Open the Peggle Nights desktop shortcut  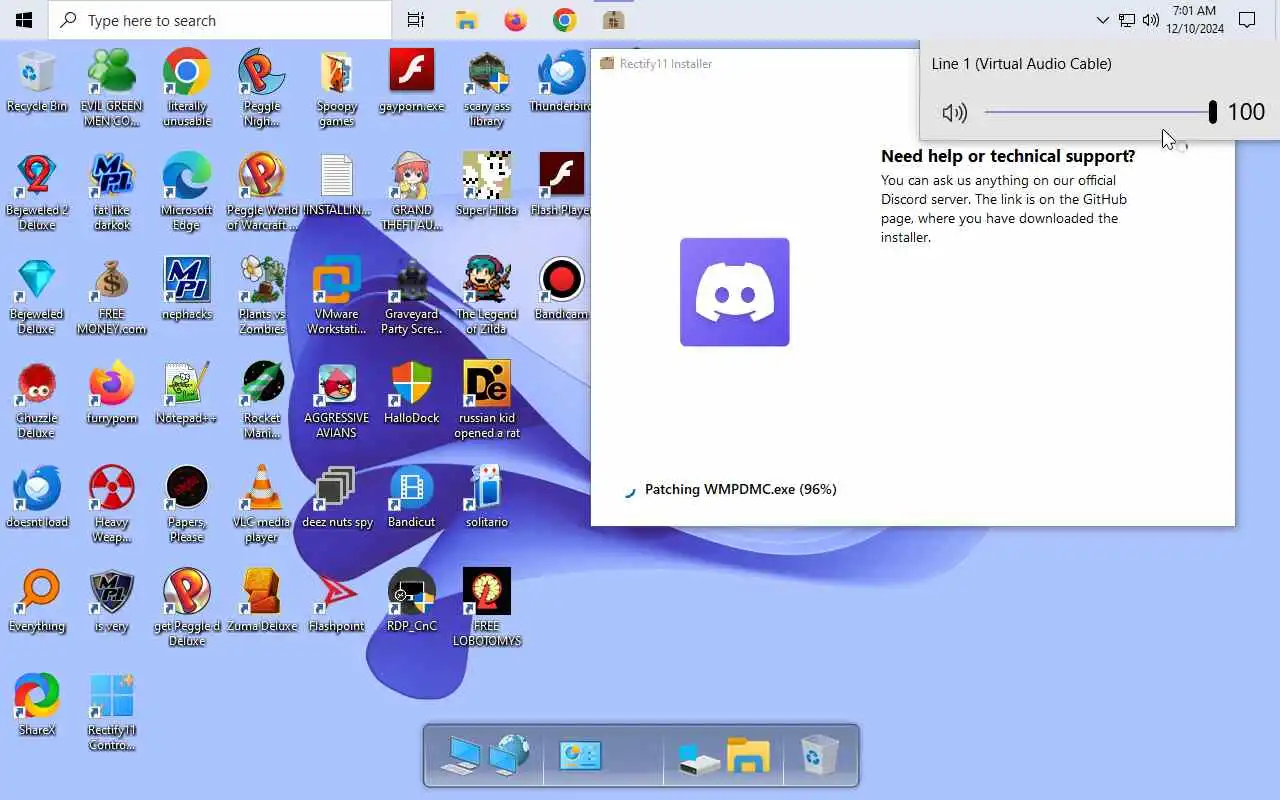pyautogui.click(x=262, y=88)
